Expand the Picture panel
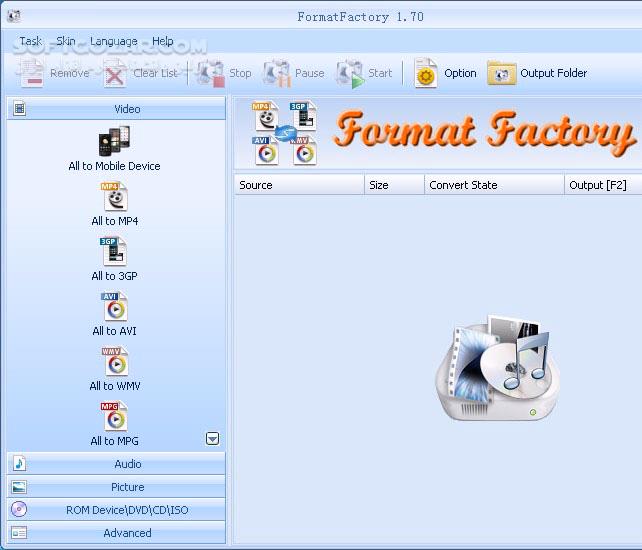 coord(116,487)
